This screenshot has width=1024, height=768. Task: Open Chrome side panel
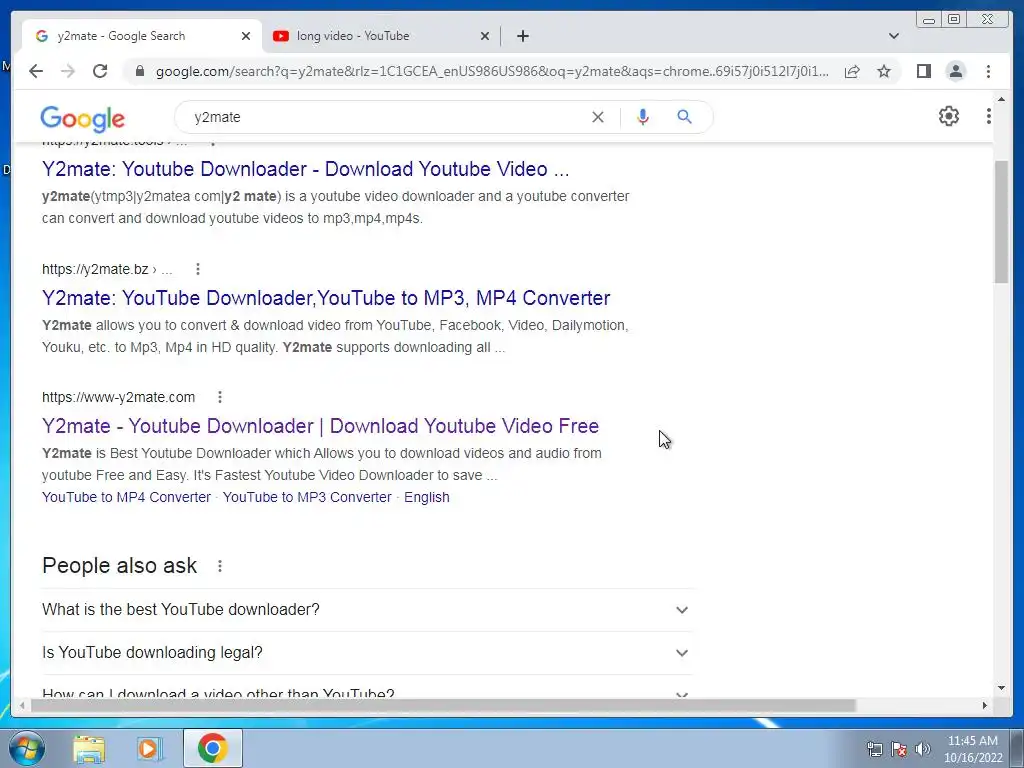pos(924,71)
